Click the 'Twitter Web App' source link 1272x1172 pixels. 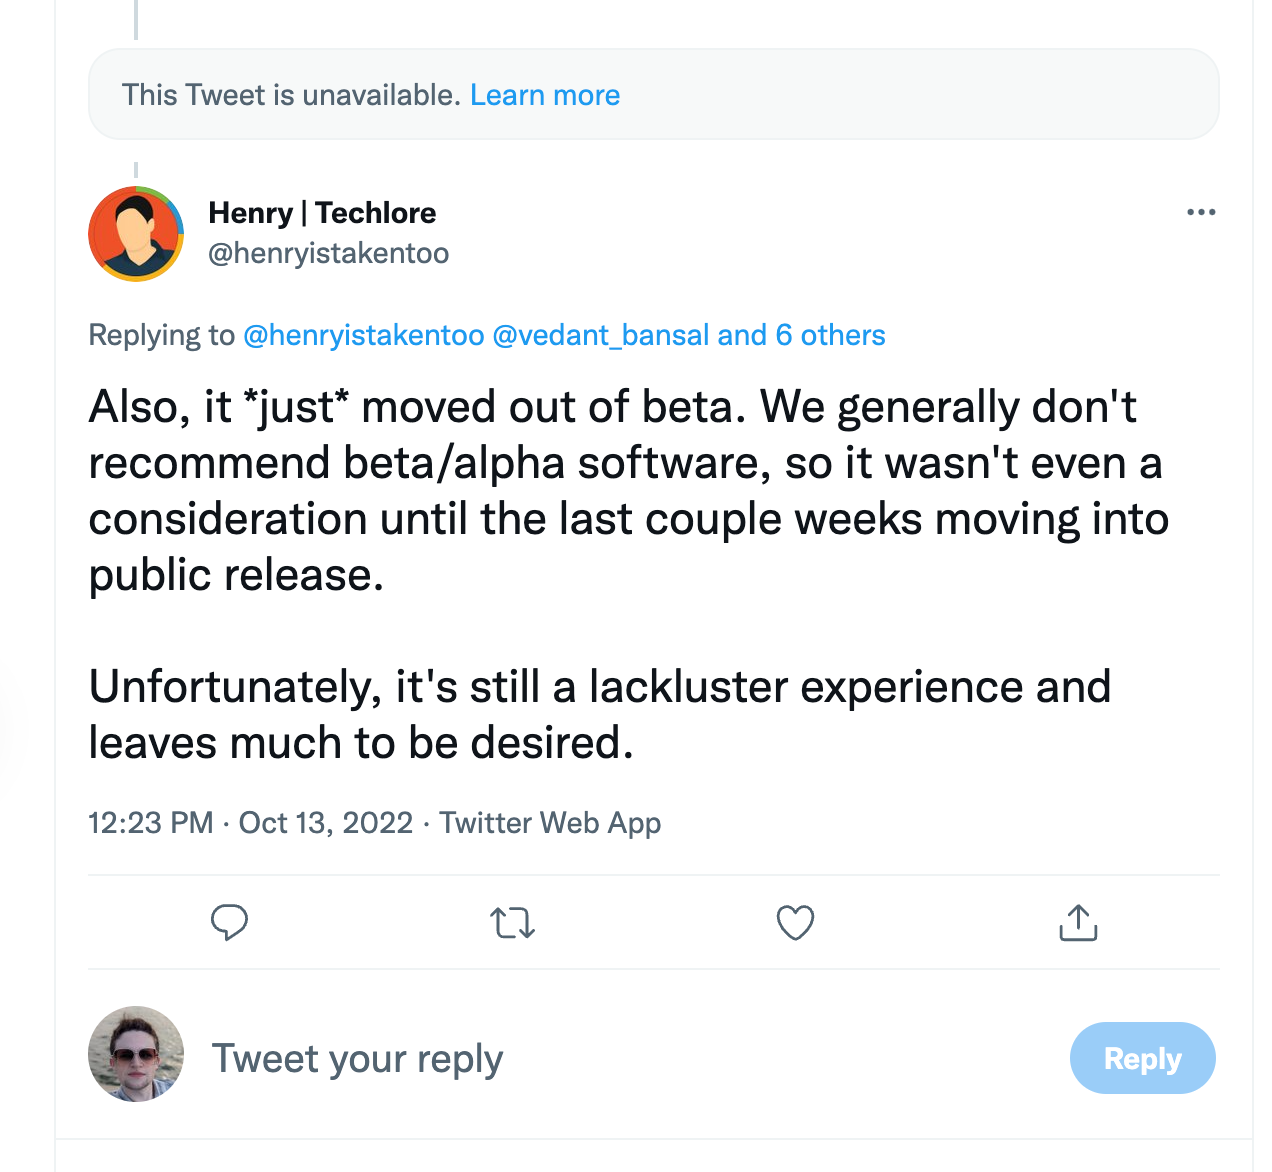click(x=550, y=823)
